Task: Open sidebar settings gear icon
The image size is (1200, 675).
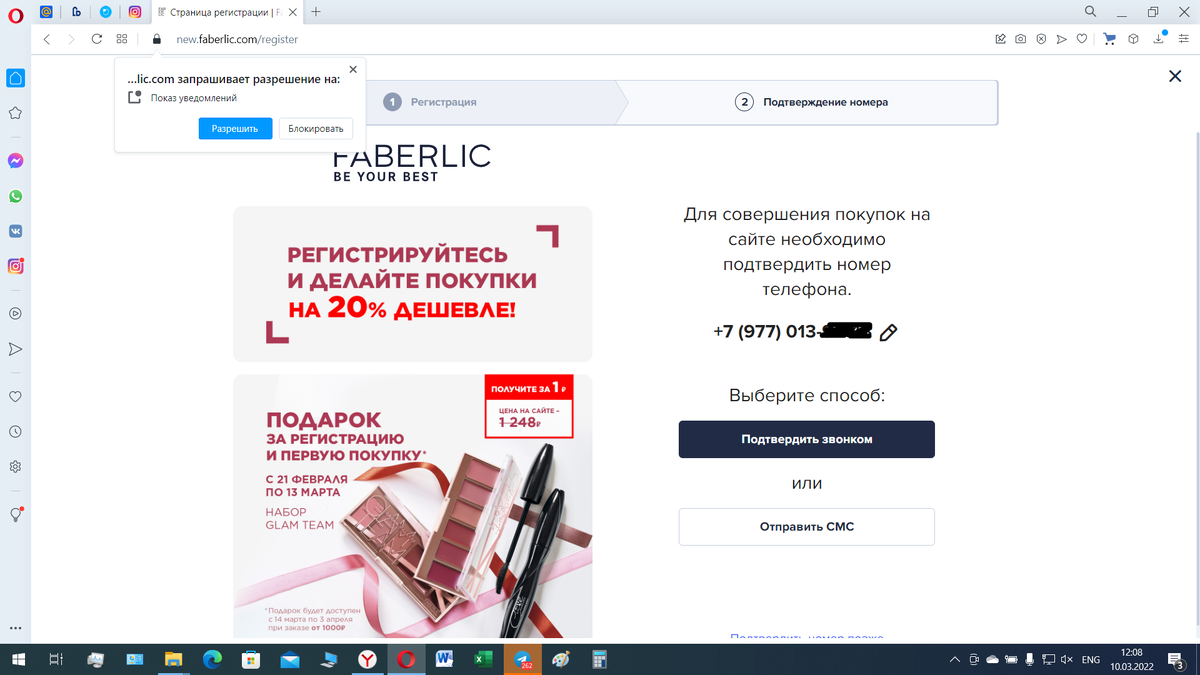Action: pos(16,467)
